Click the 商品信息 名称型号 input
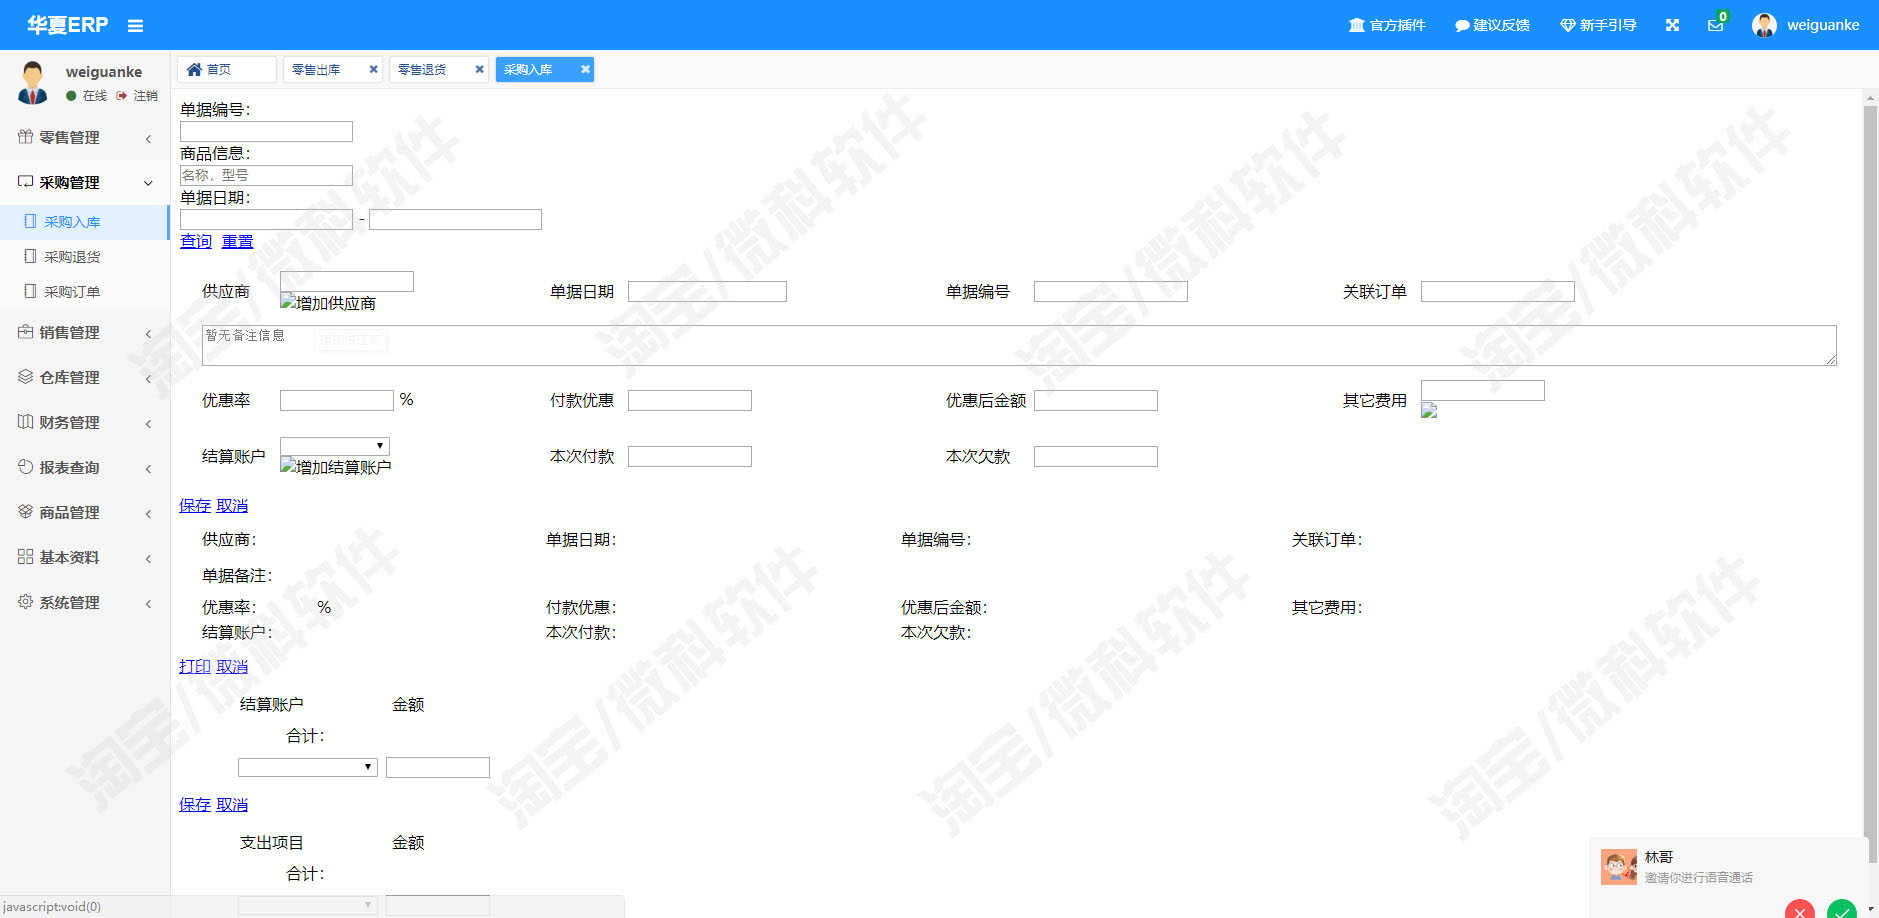The image size is (1879, 918). [x=266, y=175]
